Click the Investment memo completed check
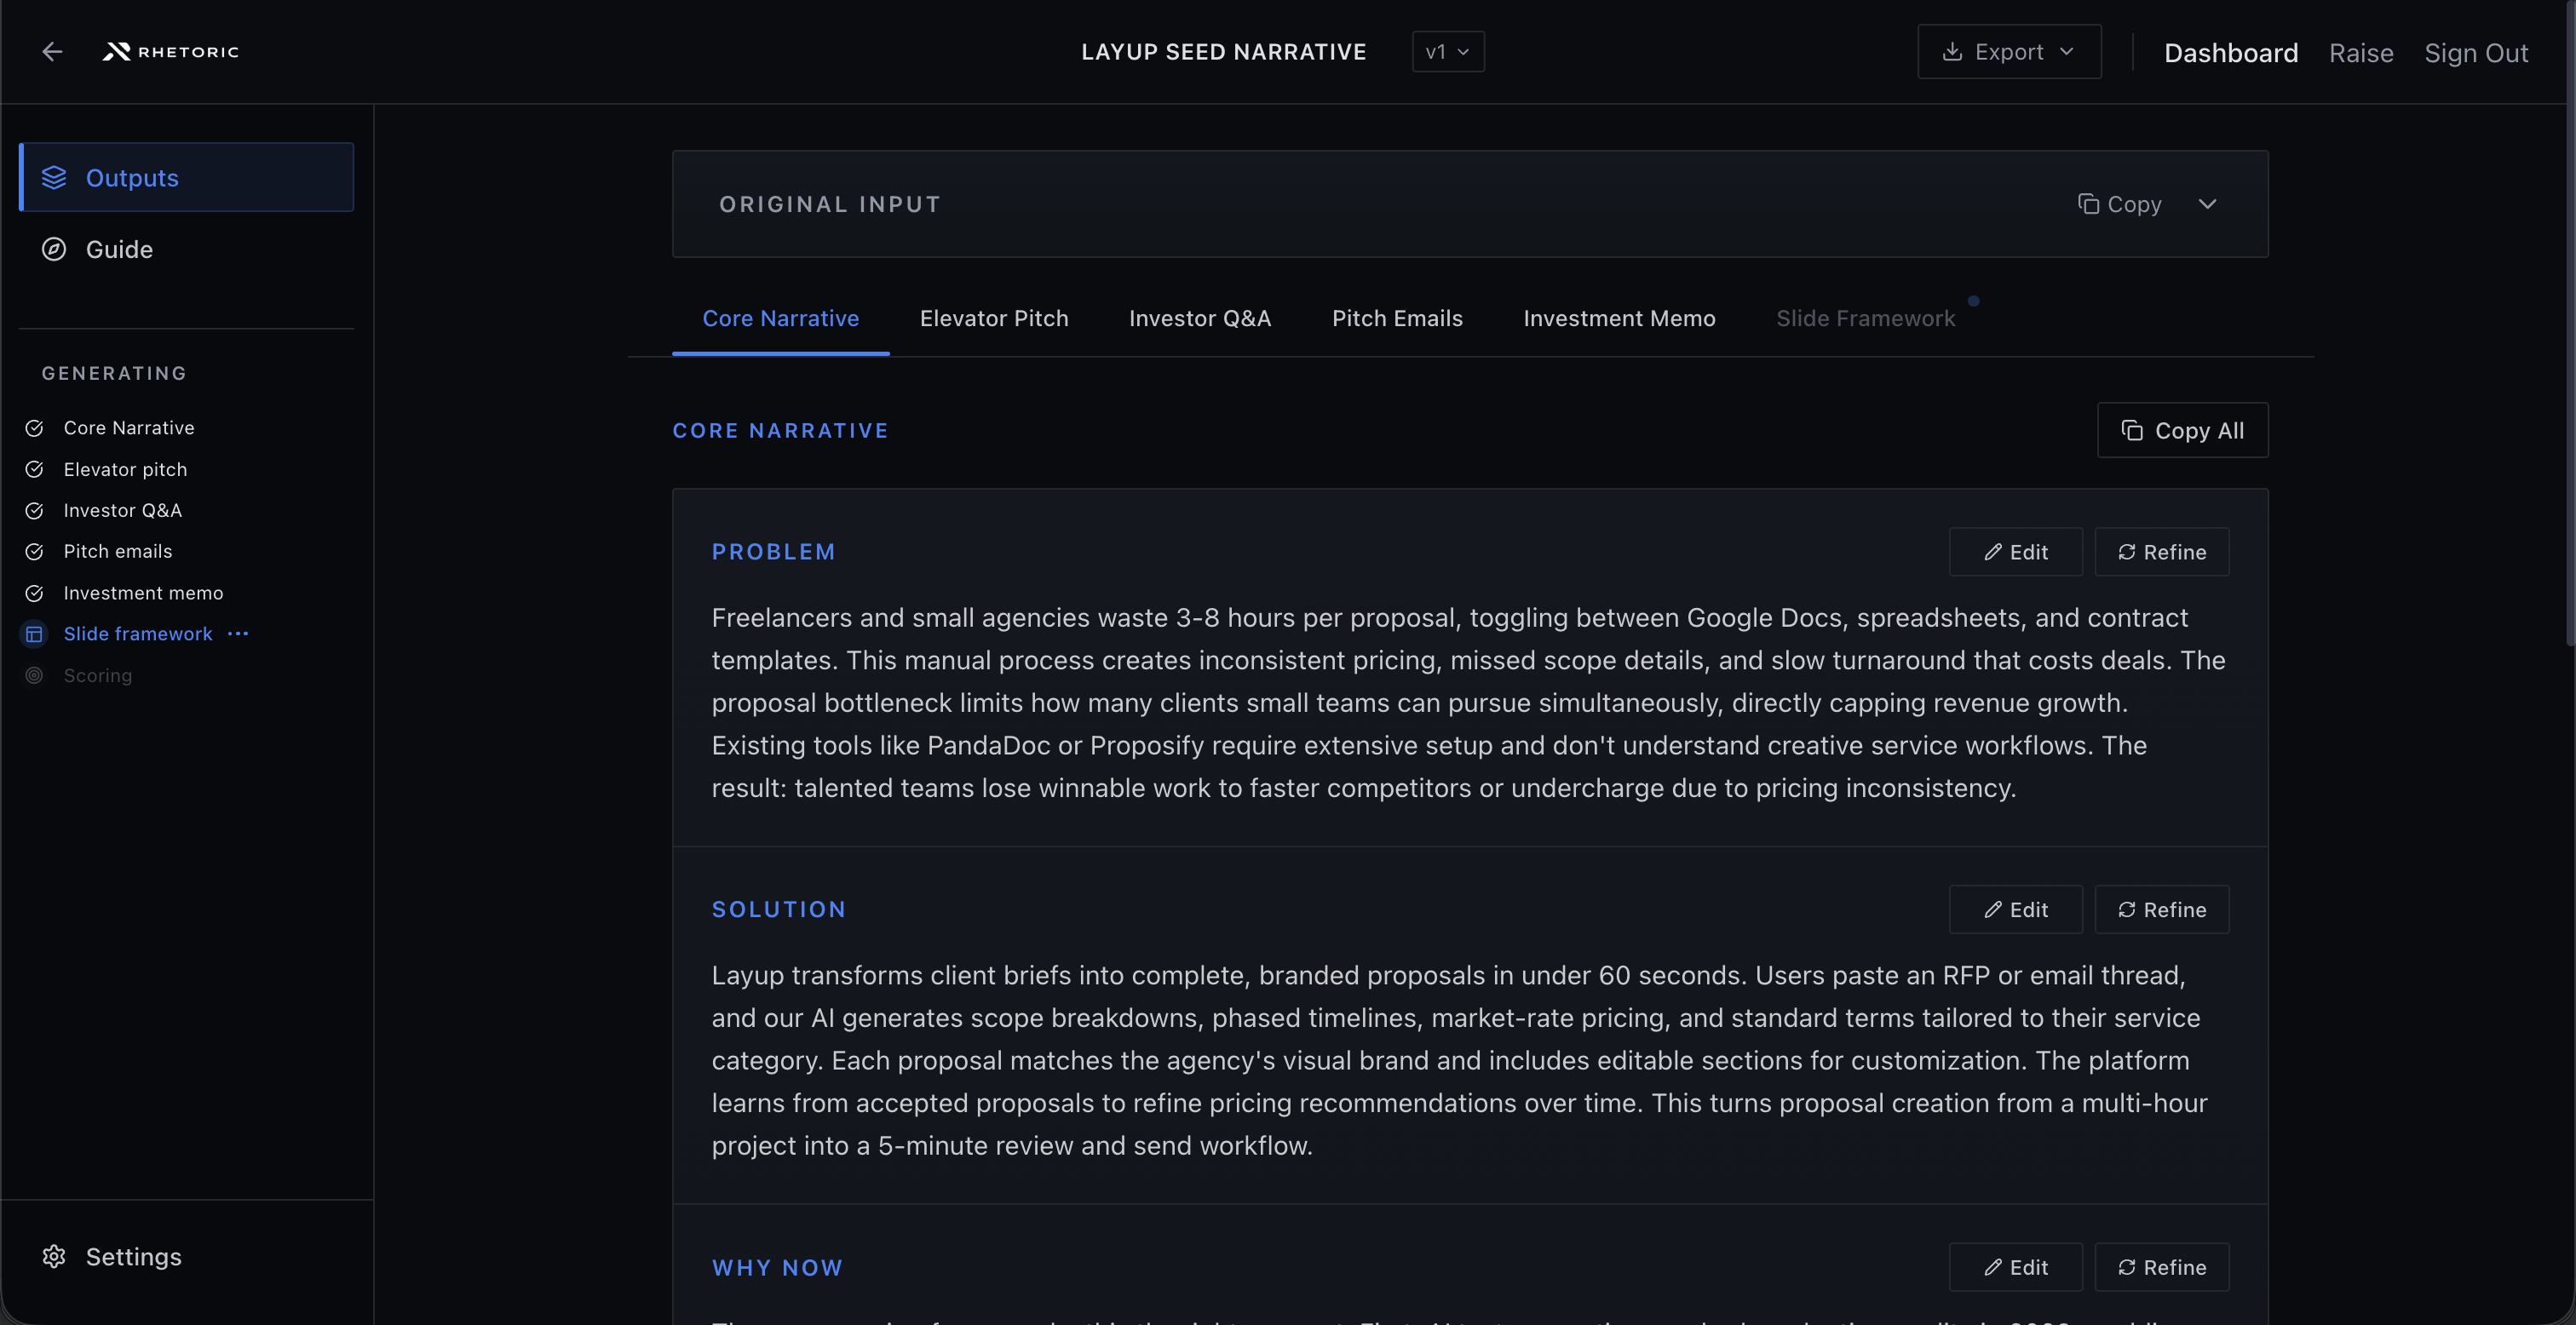Screen dimensions: 2576x1325 coord(34,594)
